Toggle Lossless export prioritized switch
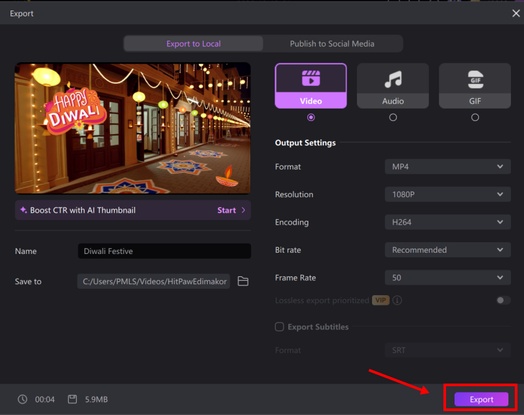This screenshot has width=524, height=415. click(503, 300)
